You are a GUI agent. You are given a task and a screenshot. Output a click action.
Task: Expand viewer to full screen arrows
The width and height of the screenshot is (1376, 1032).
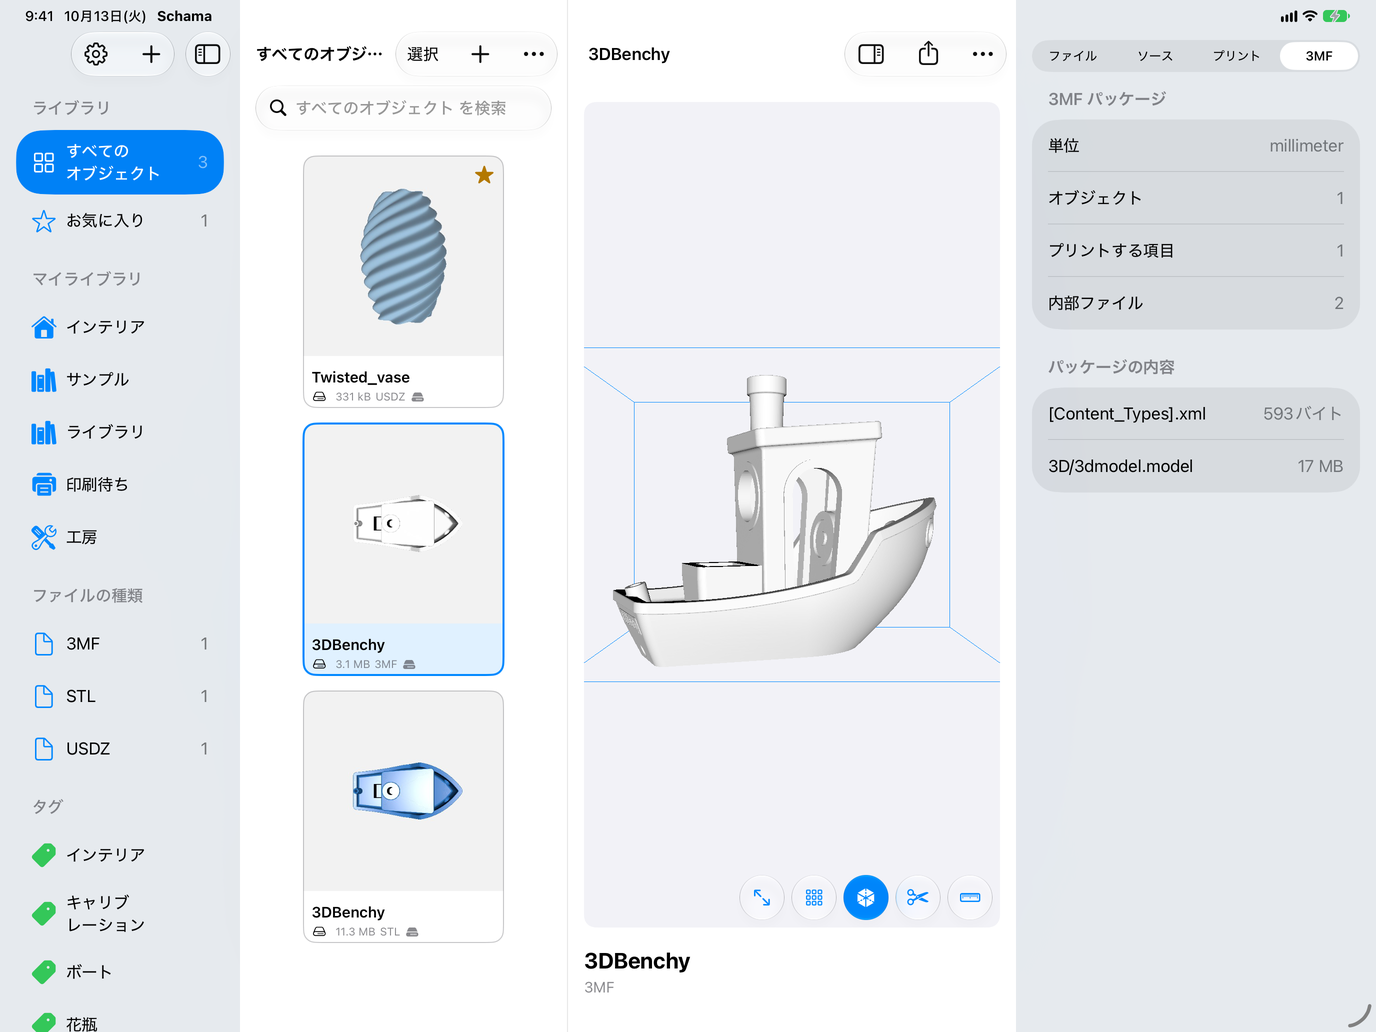coord(762,898)
